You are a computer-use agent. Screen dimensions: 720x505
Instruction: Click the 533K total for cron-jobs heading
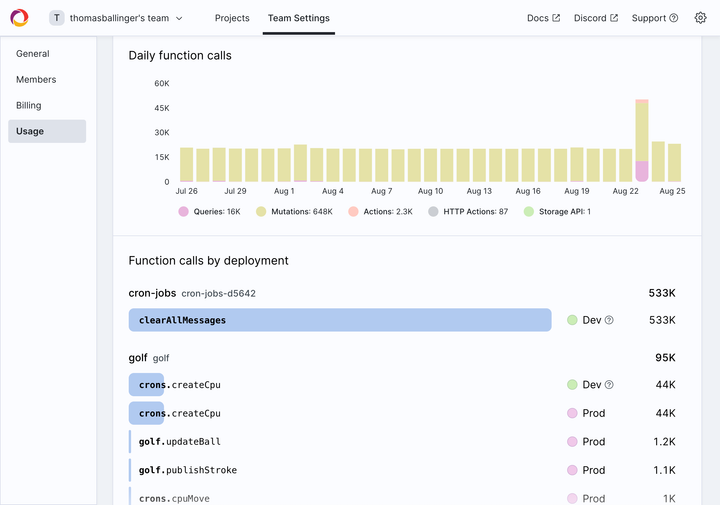pyautogui.click(x=662, y=293)
